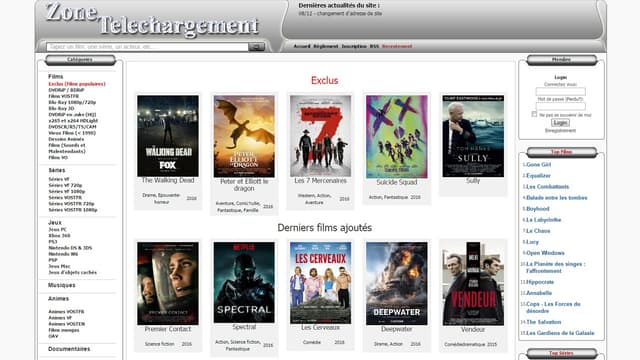Open the Suicide Squad poster

(397, 137)
